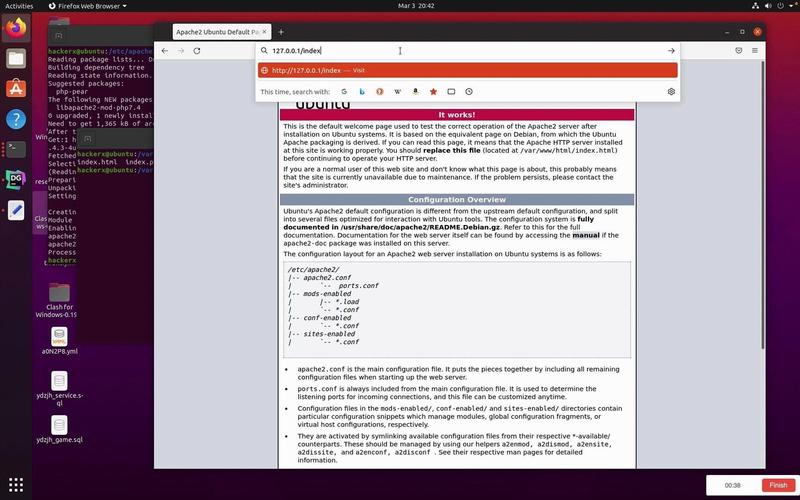The height and width of the screenshot is (500, 800).
Task: Search in open Tabs icon
Action: 451,92
